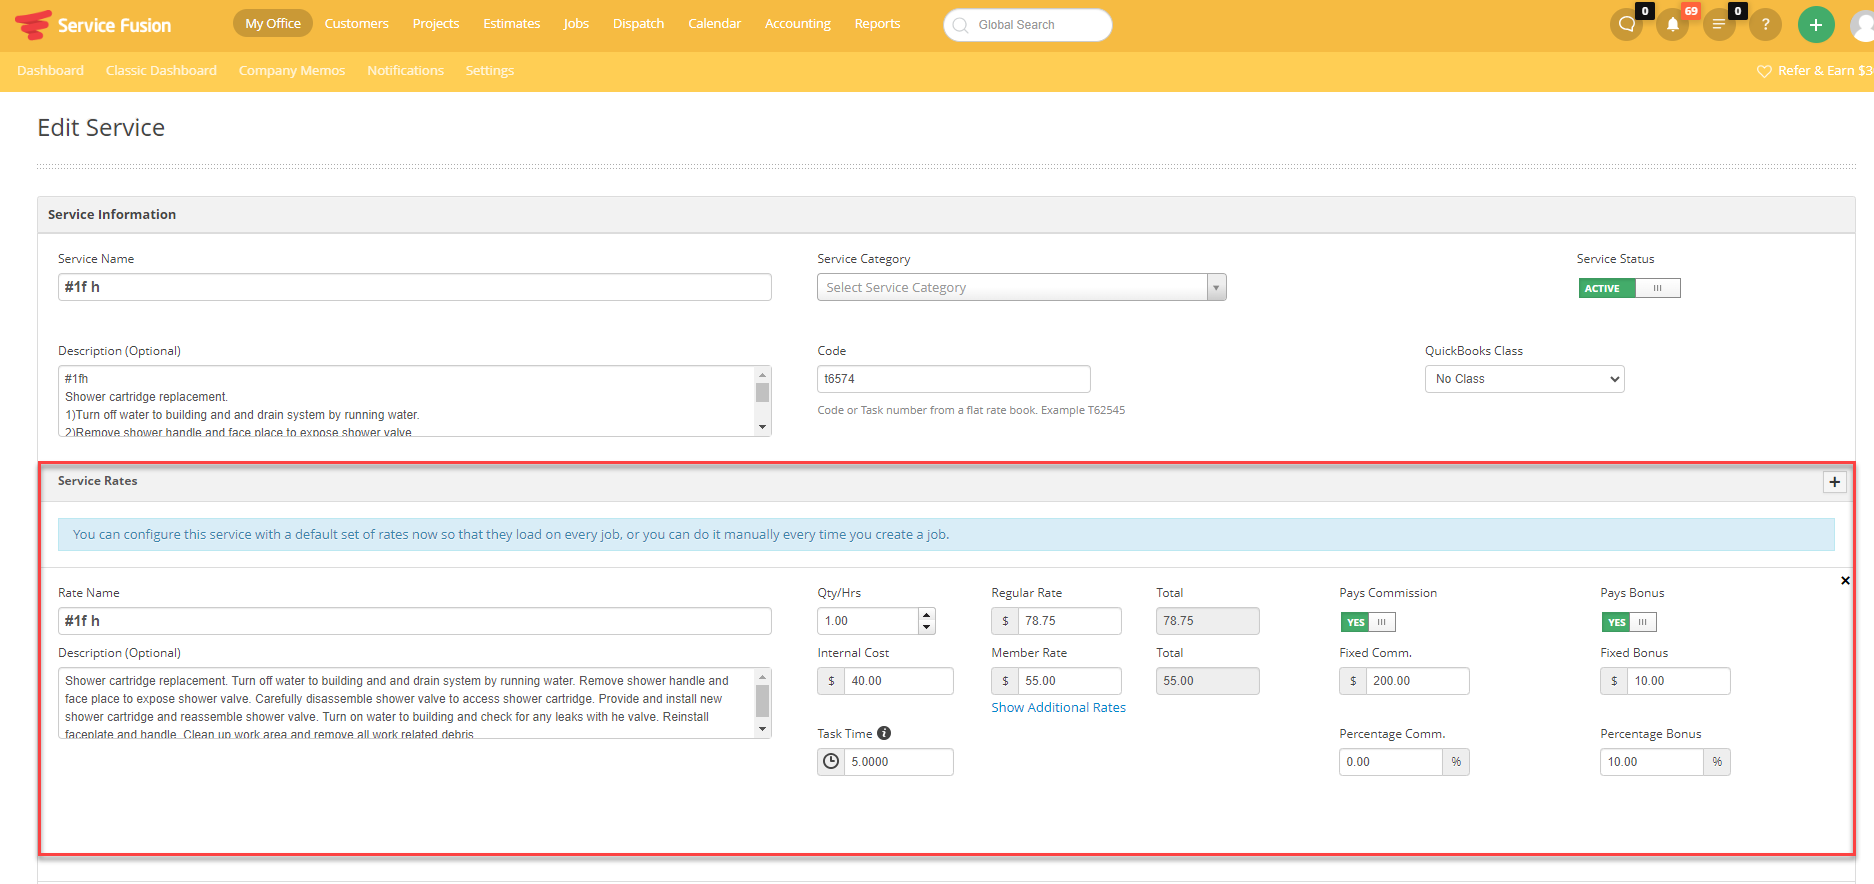The image size is (1874, 884).
Task: Go to Classic Dashboard
Action: (x=161, y=71)
